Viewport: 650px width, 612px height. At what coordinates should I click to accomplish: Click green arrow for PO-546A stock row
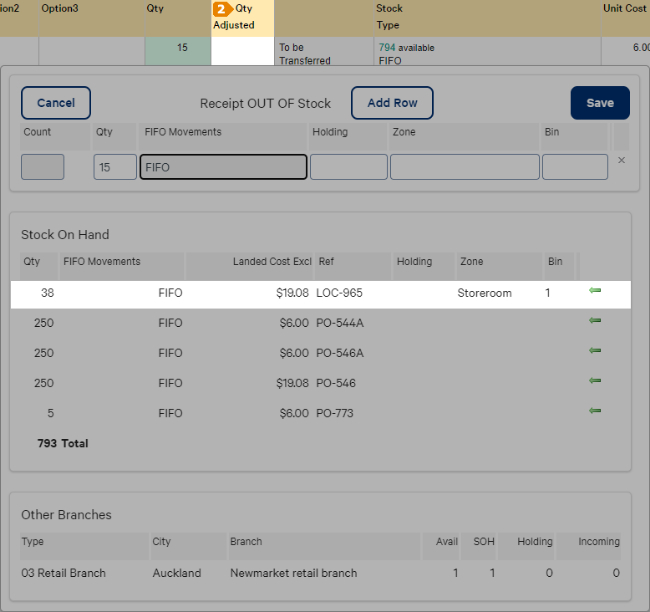tap(595, 351)
